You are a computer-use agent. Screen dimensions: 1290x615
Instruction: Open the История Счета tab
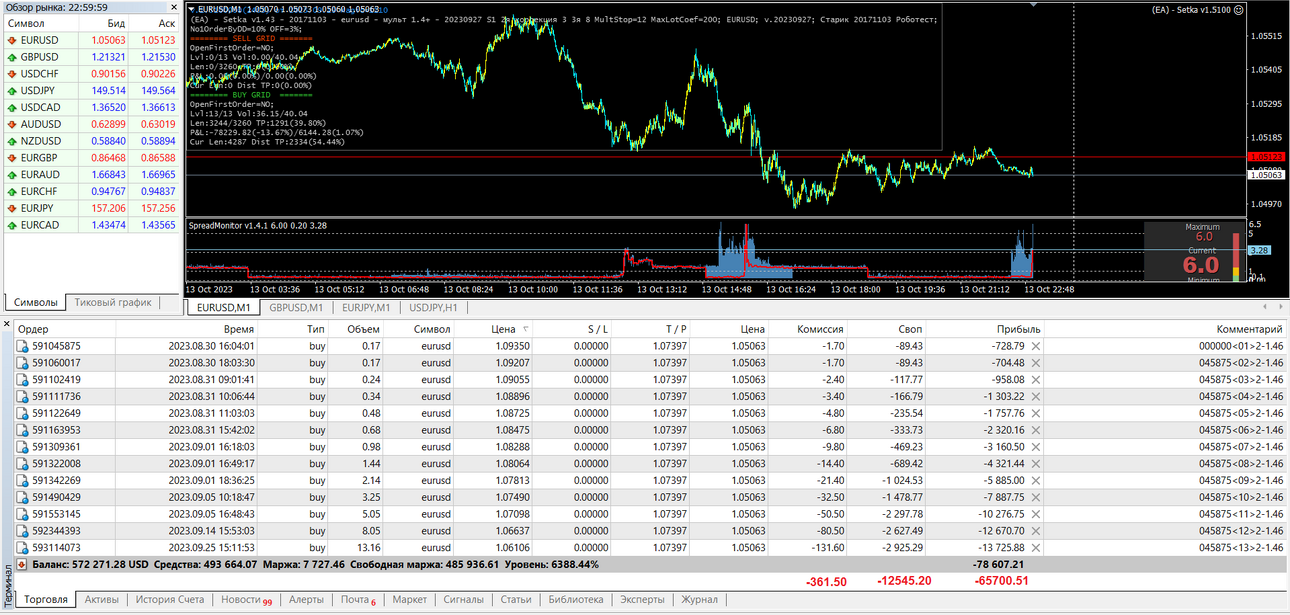(170, 600)
